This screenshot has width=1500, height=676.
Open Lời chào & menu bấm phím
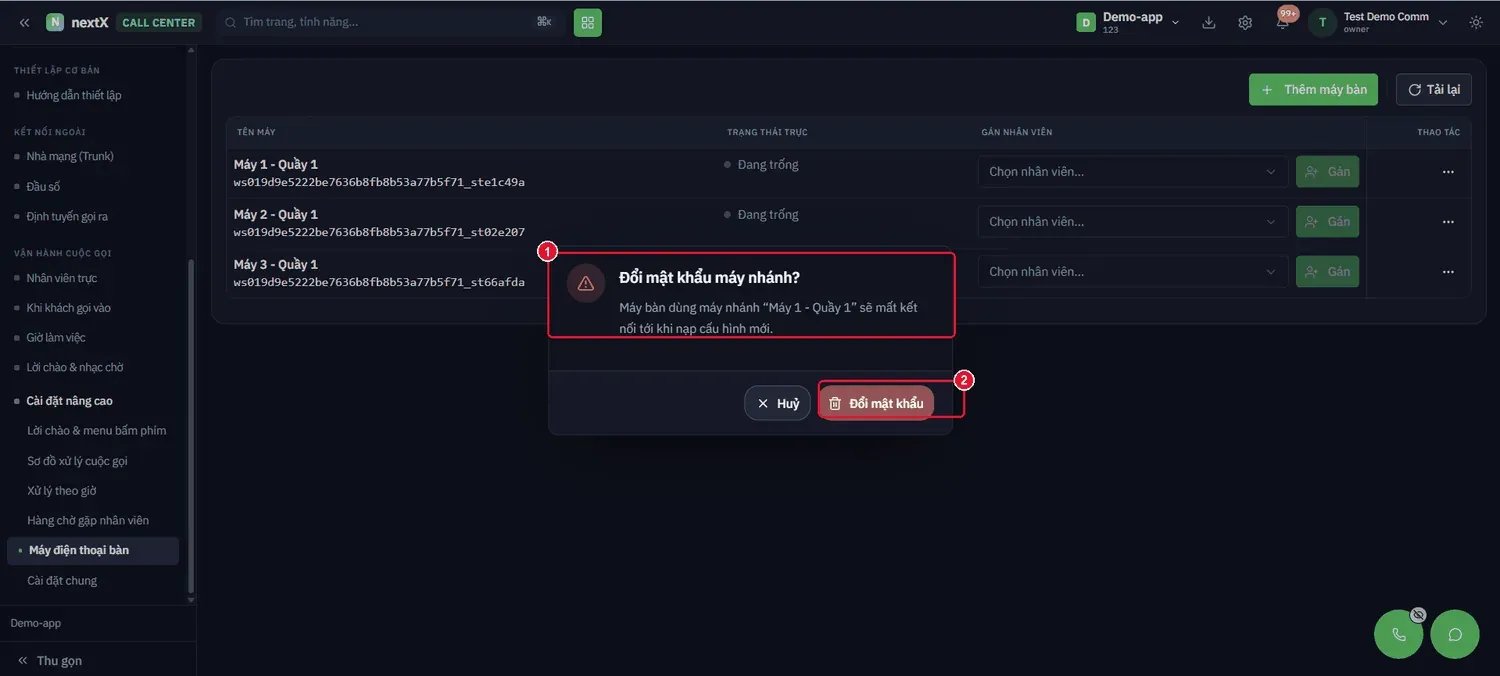click(97, 431)
